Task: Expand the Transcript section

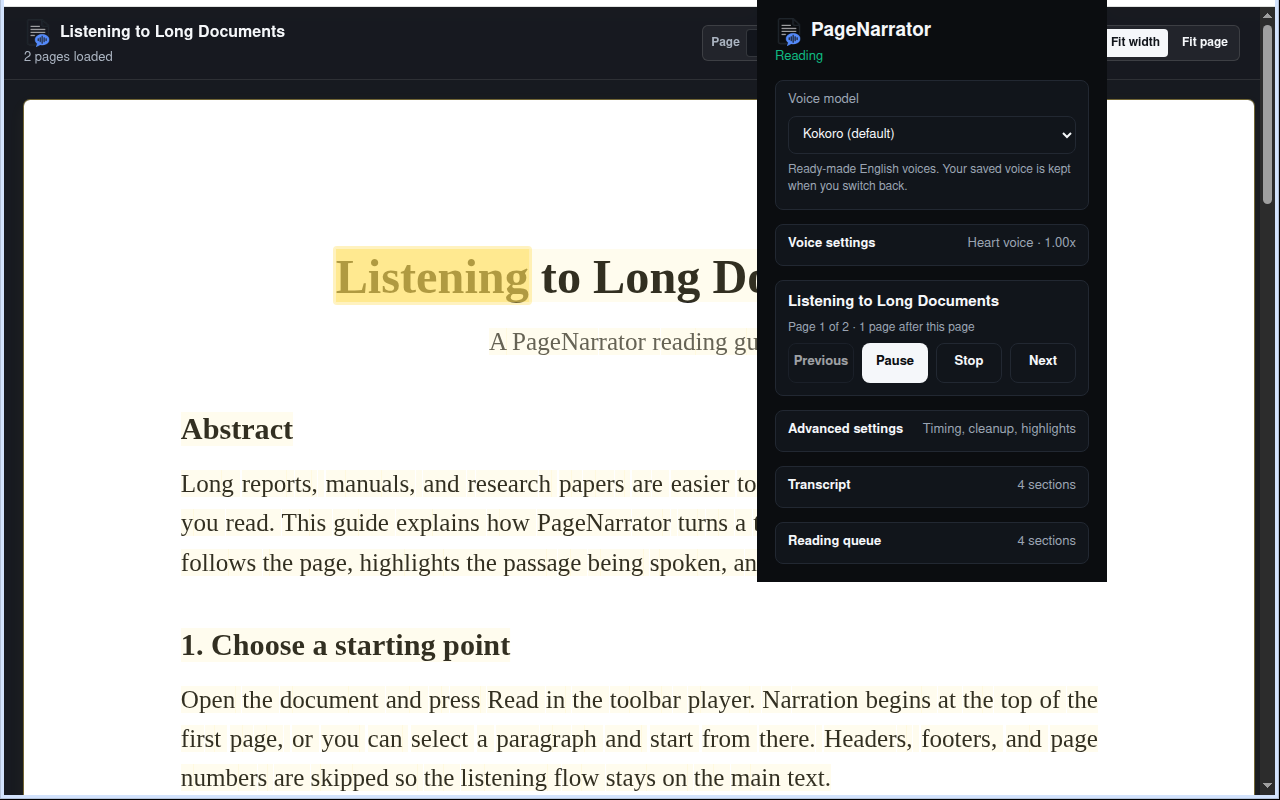Action: click(x=932, y=485)
